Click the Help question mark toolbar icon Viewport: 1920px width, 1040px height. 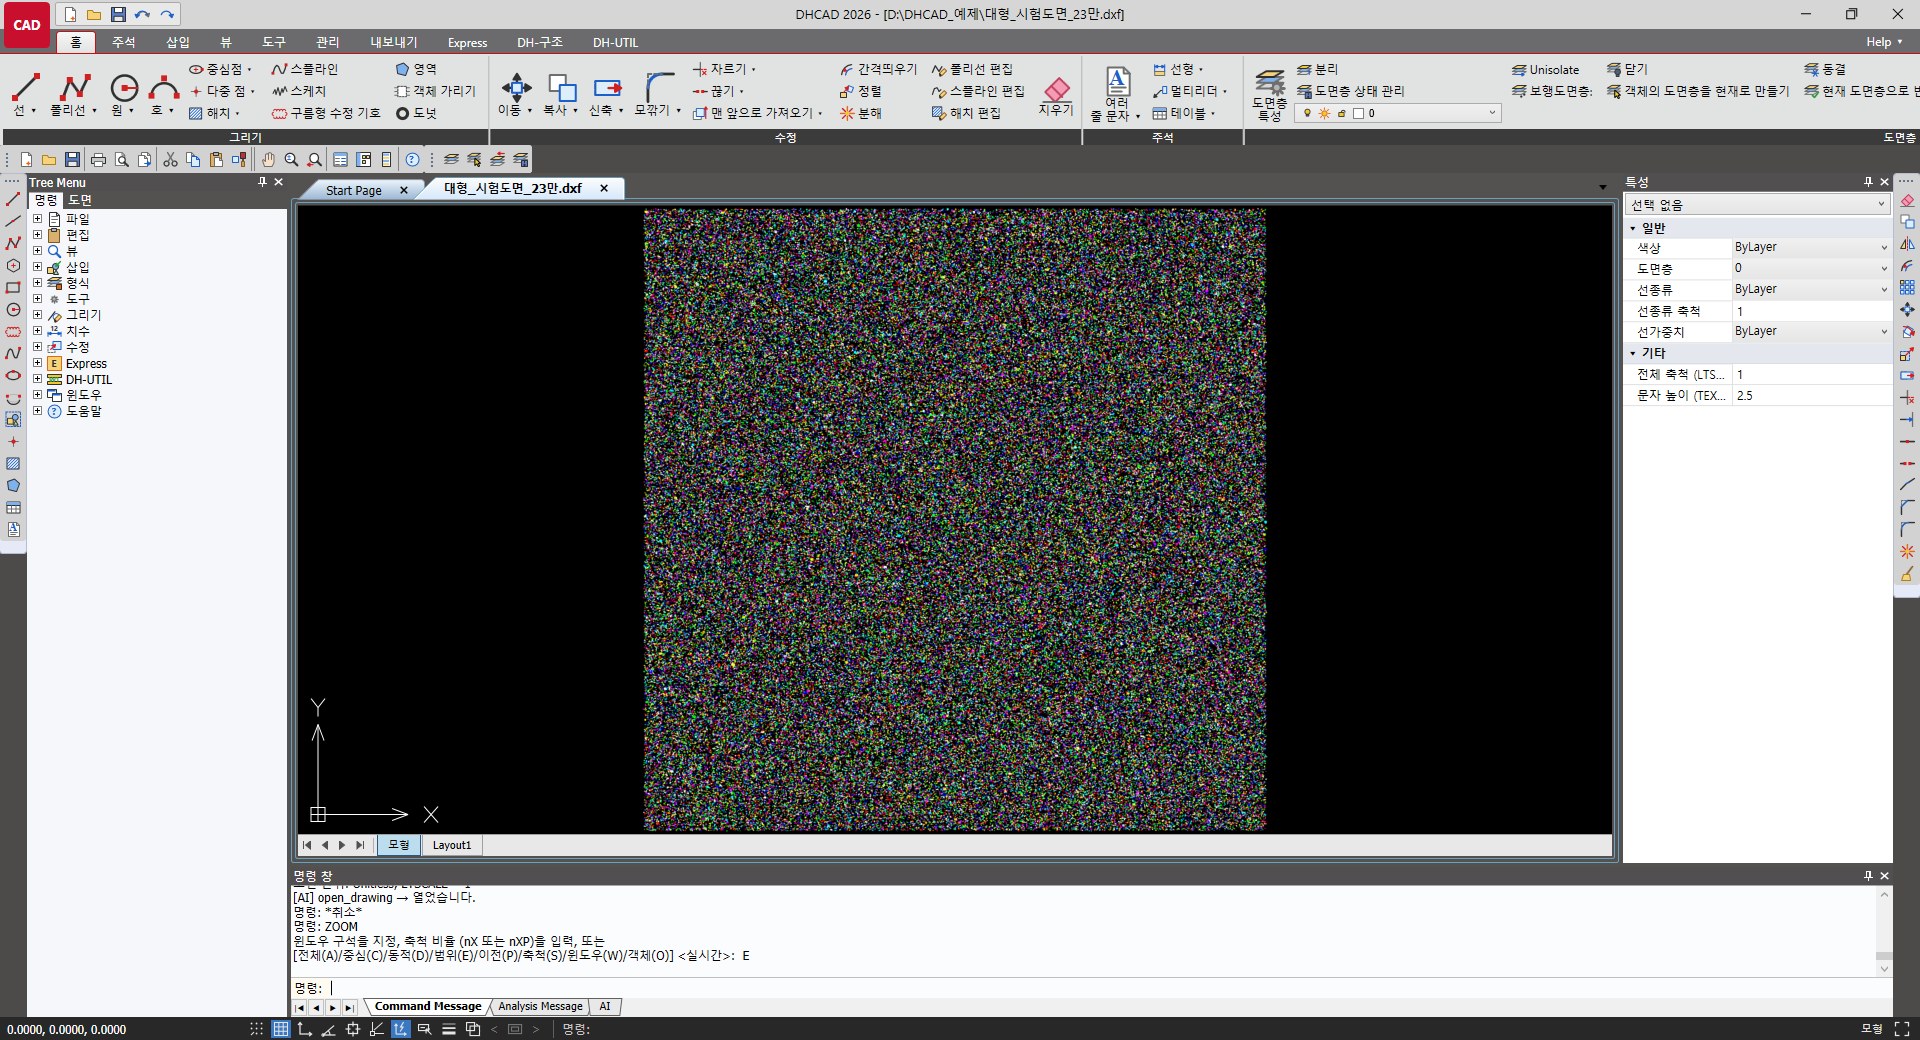point(412,160)
